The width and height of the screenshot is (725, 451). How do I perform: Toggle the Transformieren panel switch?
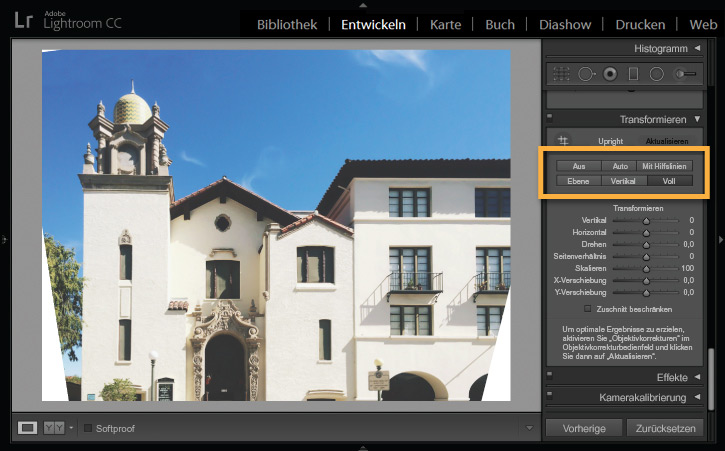tap(550, 117)
